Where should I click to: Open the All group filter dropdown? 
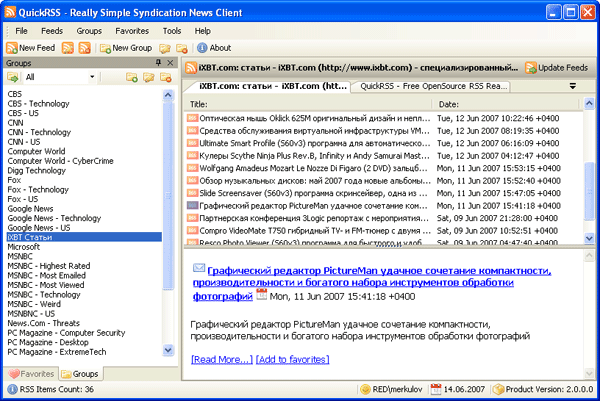click(92, 77)
